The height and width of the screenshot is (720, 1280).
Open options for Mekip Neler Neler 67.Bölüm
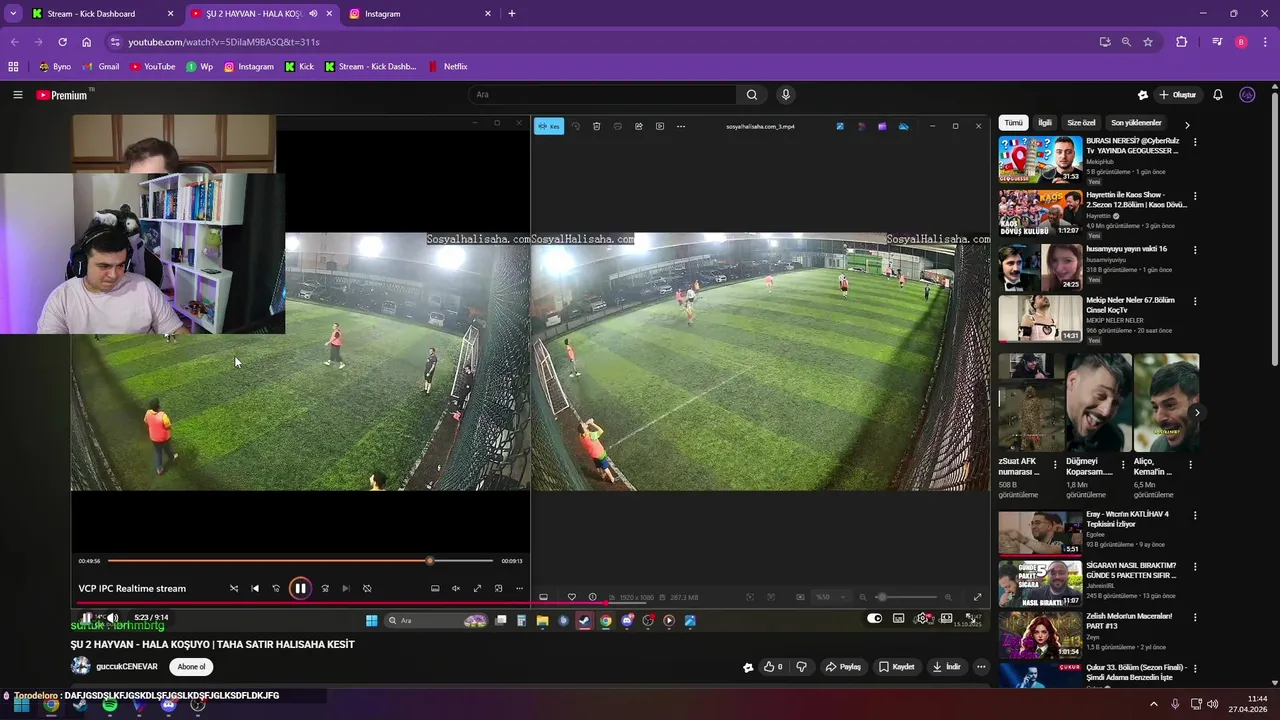[1195, 301]
